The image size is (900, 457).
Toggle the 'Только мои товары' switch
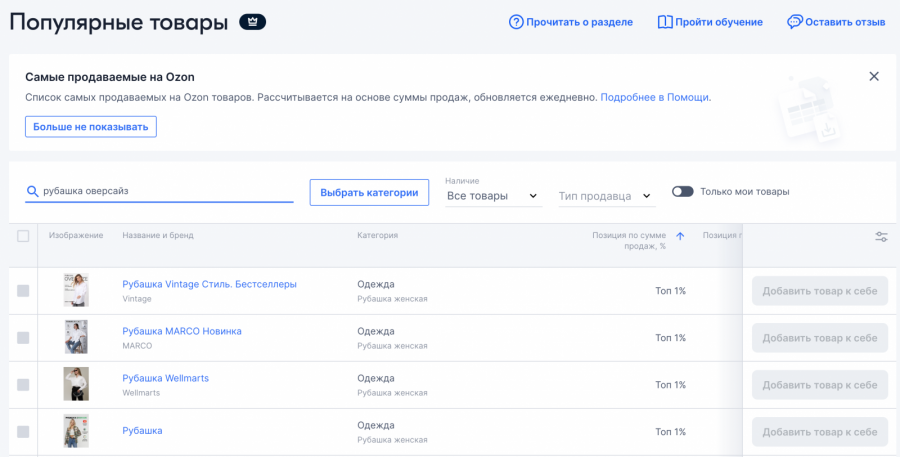click(683, 191)
